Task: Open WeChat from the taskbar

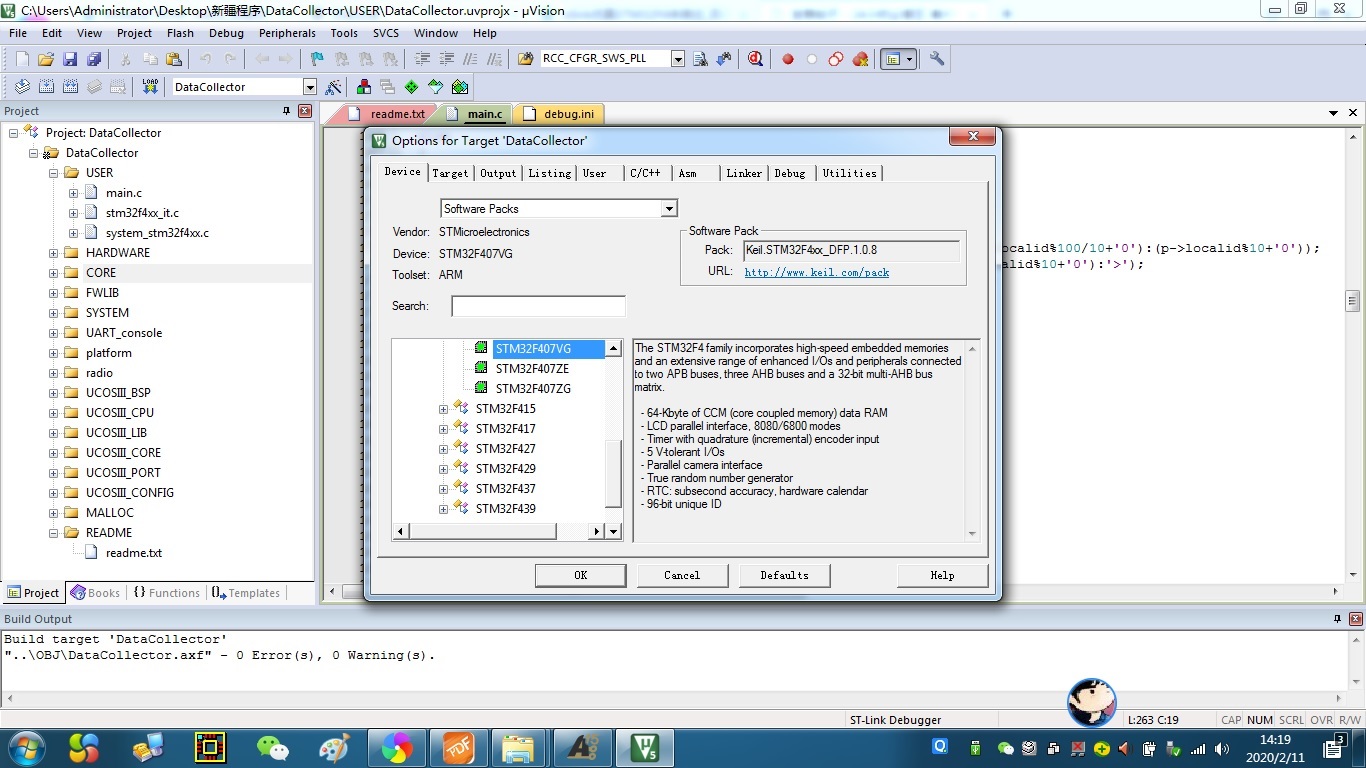Action: click(x=272, y=747)
